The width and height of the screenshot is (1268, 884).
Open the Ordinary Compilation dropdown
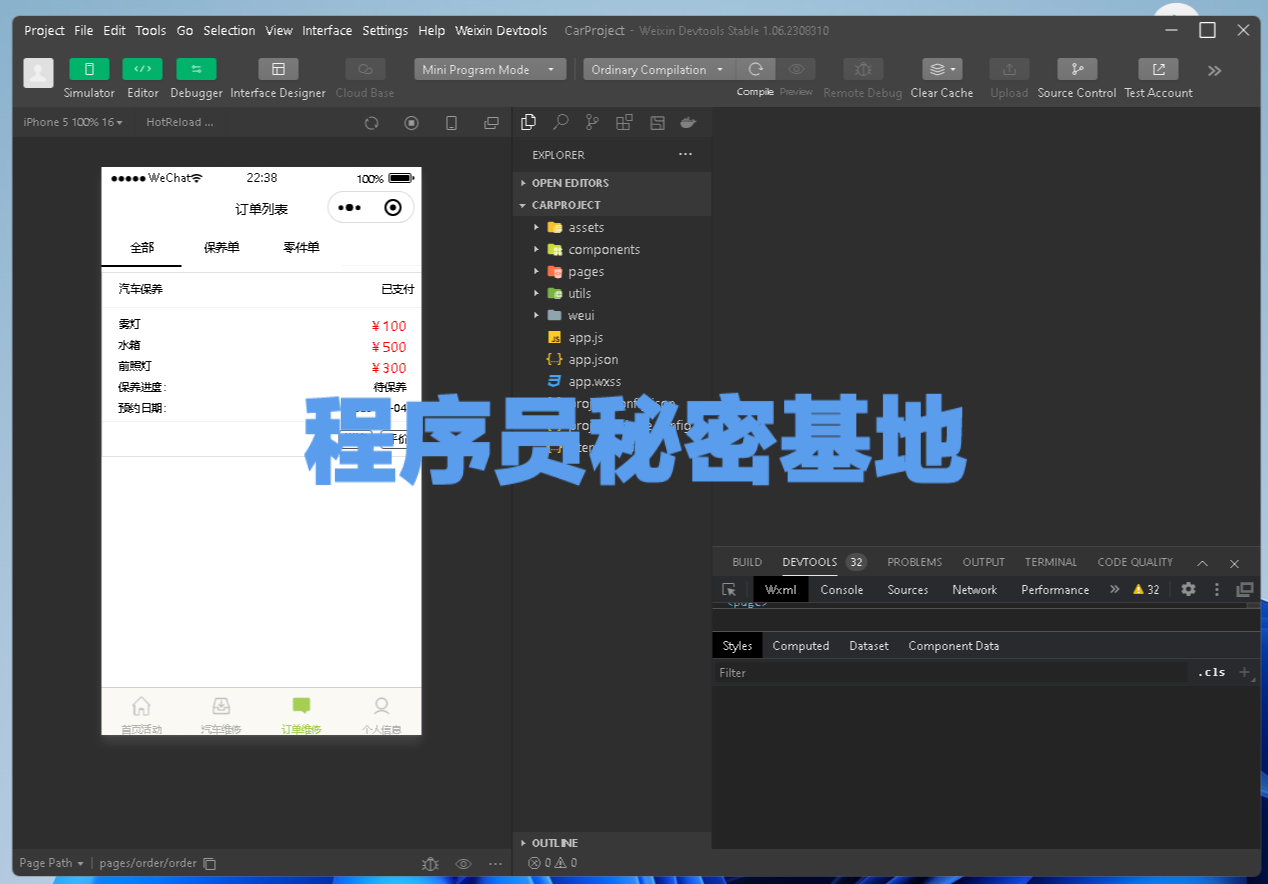pyautogui.click(x=659, y=69)
